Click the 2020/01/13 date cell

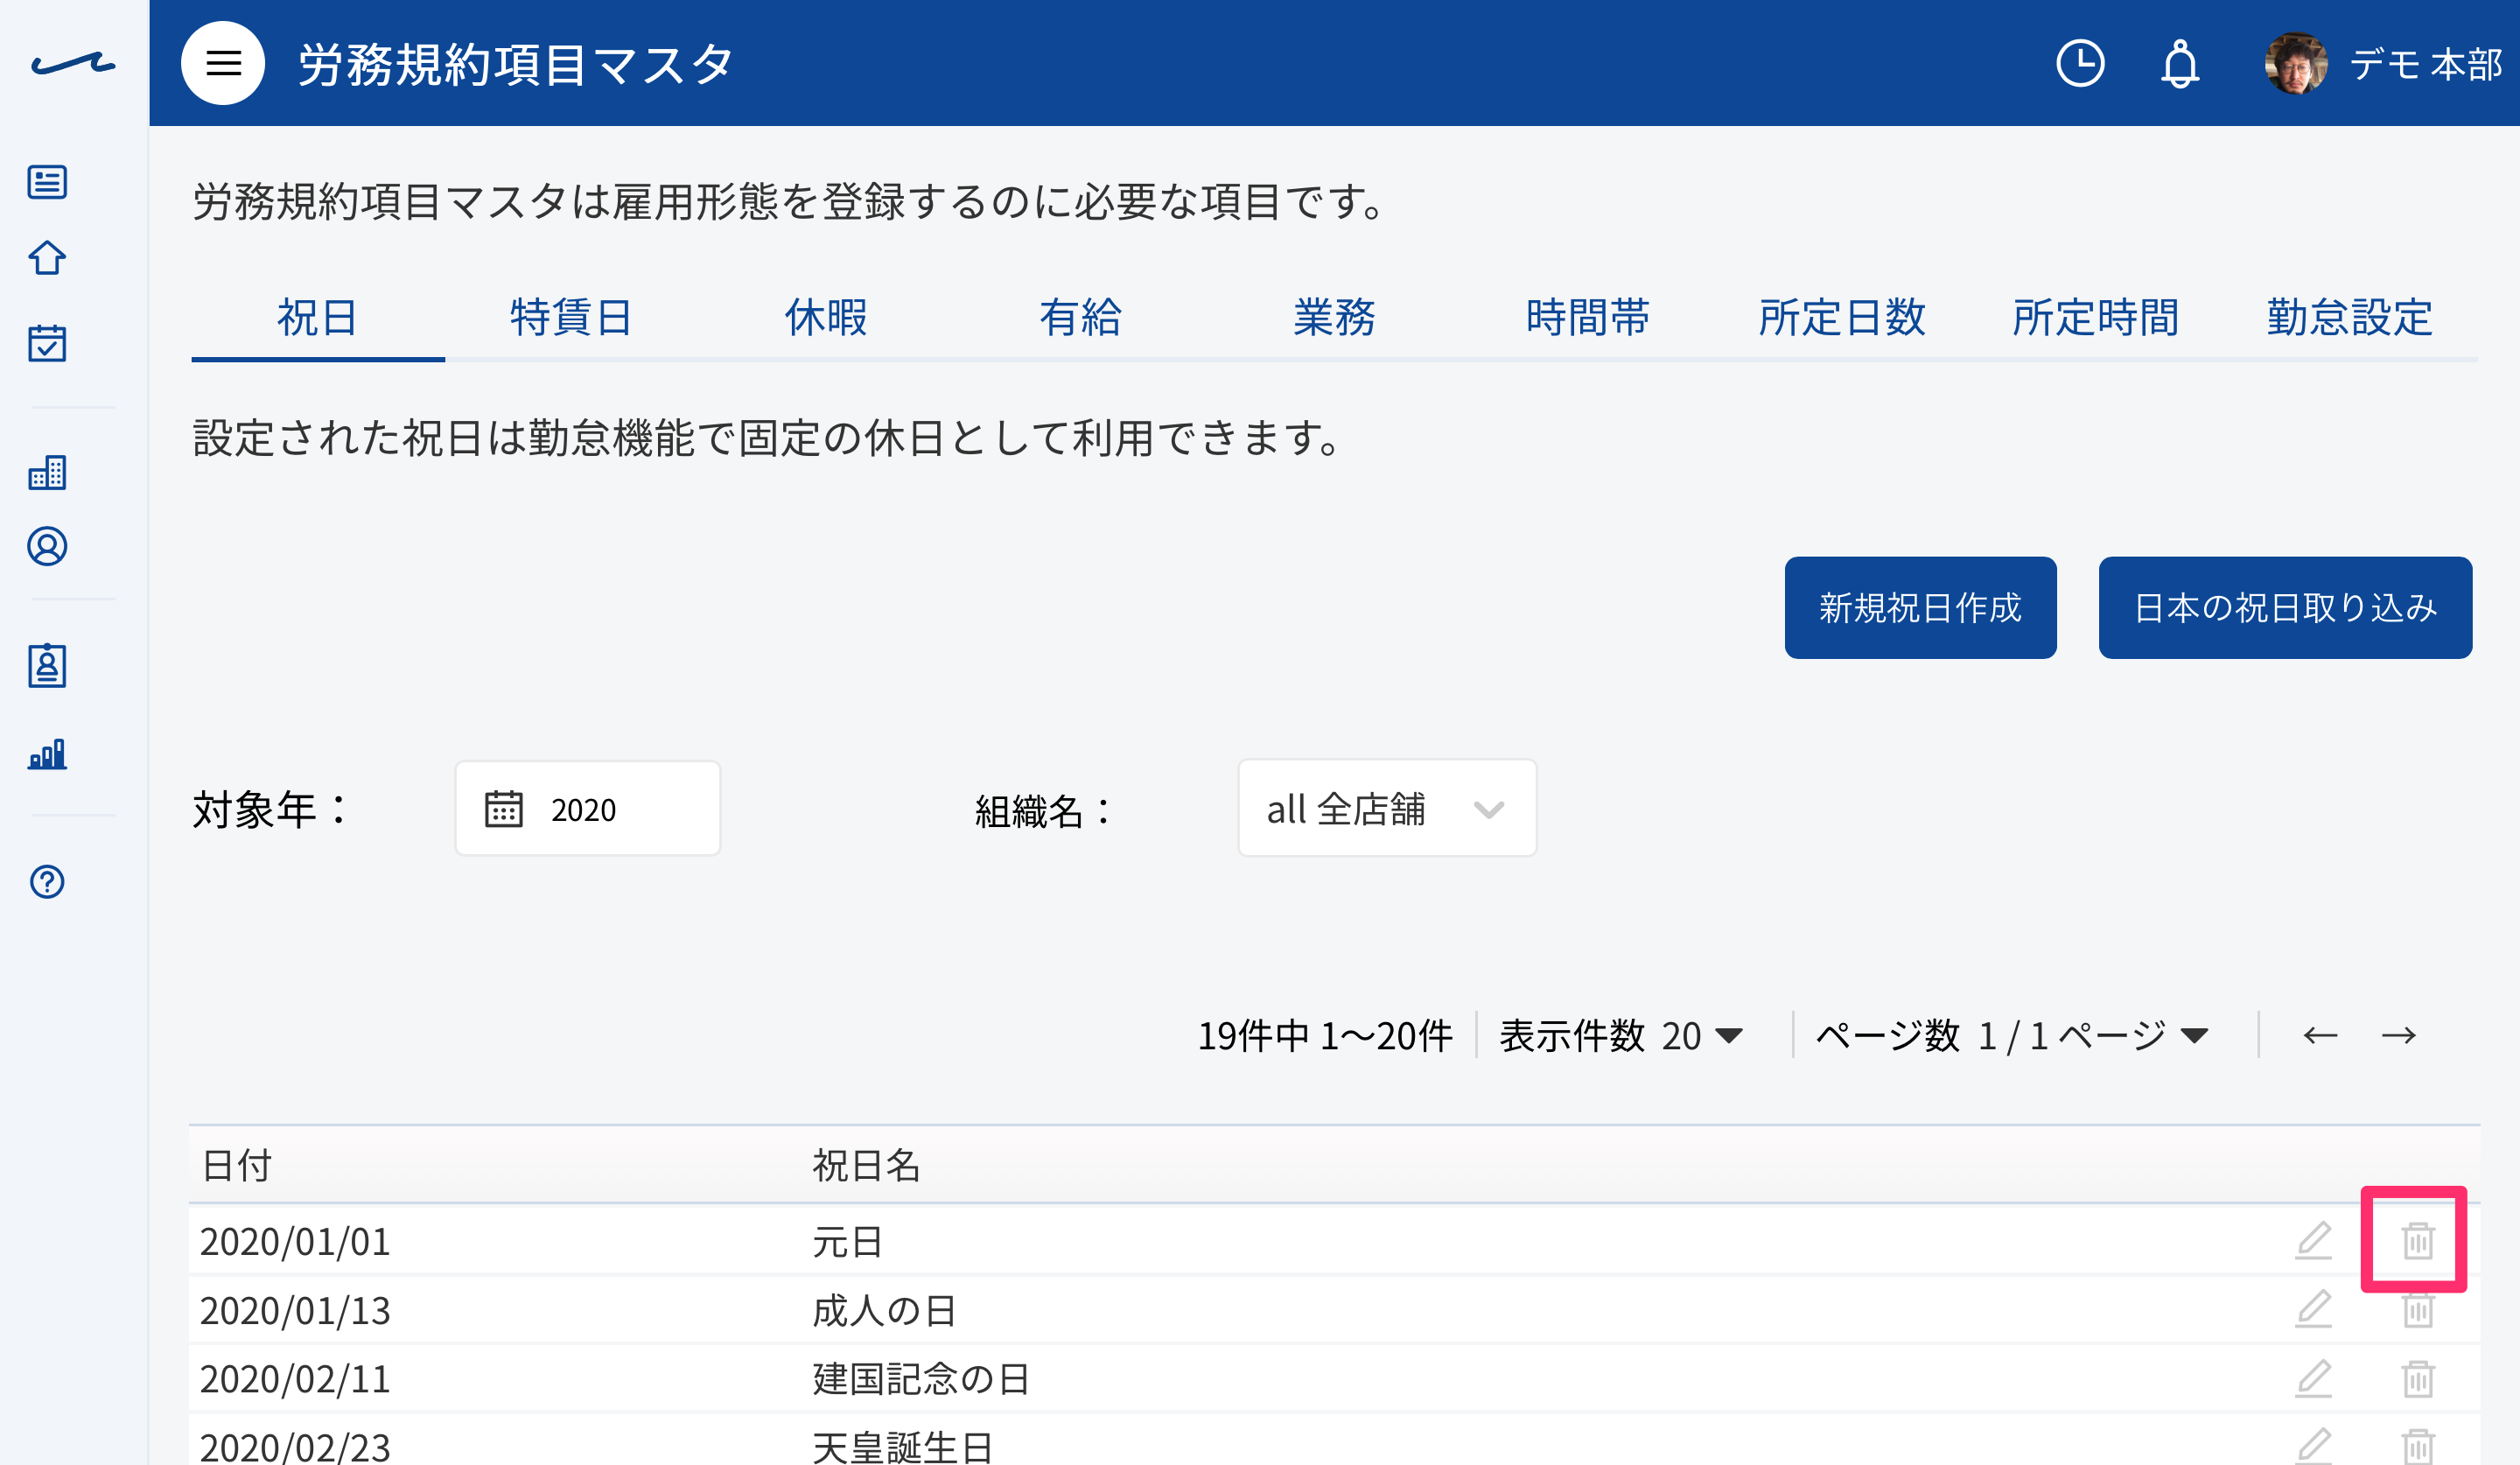click(x=295, y=1310)
